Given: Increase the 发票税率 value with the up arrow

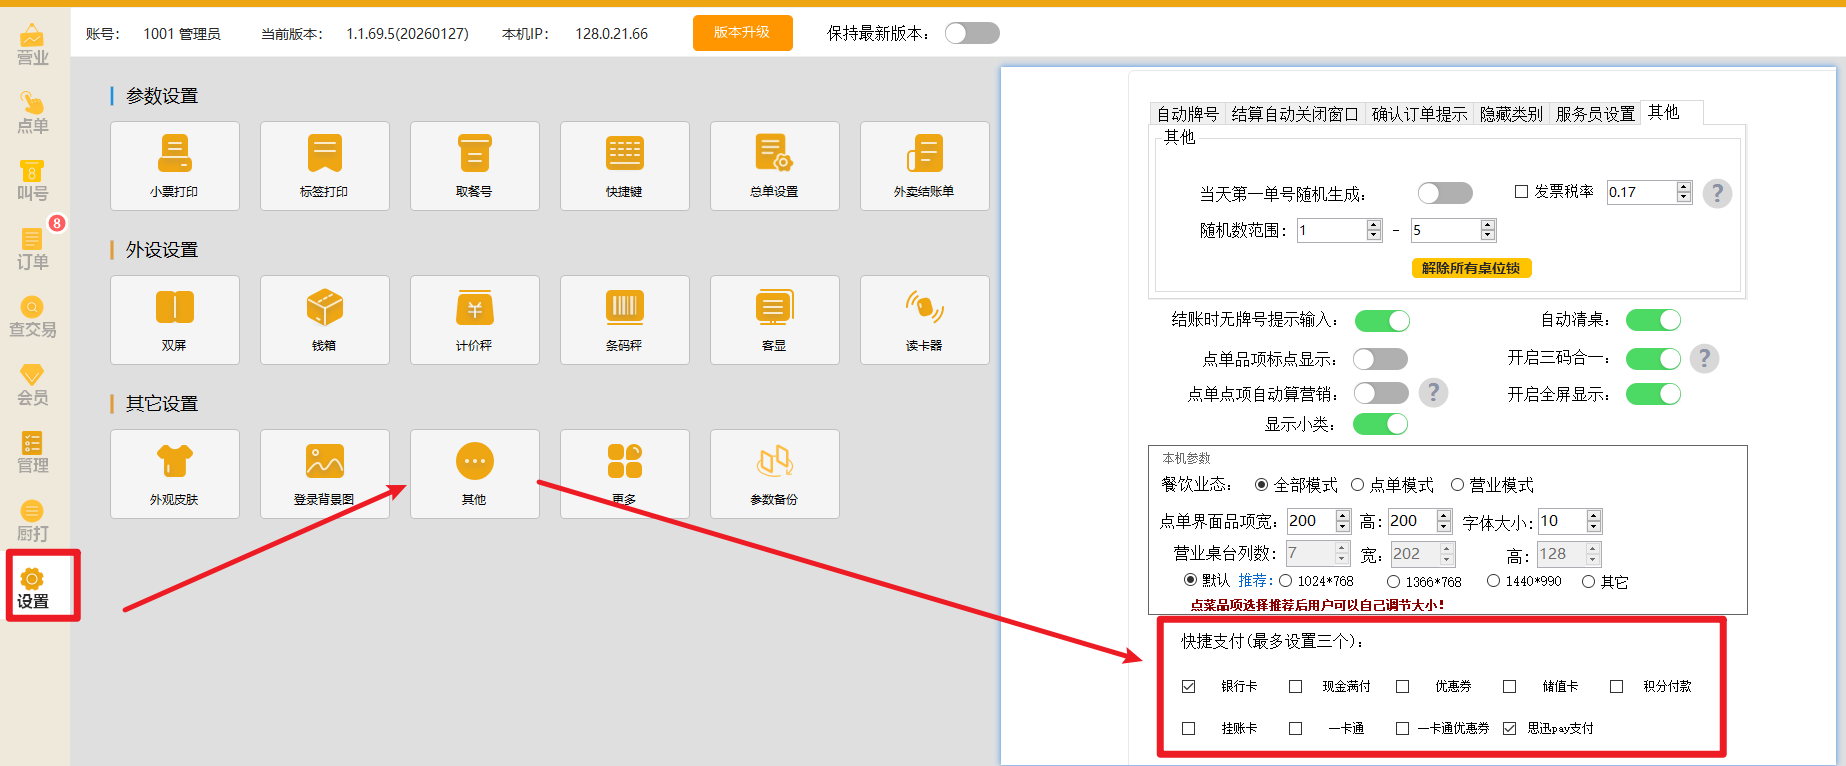Looking at the screenshot, I should click(1684, 187).
